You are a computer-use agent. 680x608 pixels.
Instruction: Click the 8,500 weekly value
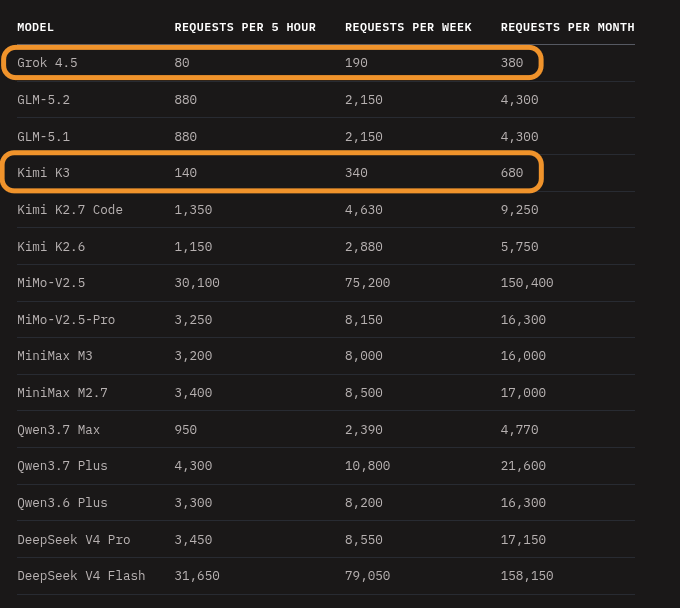click(x=363, y=393)
